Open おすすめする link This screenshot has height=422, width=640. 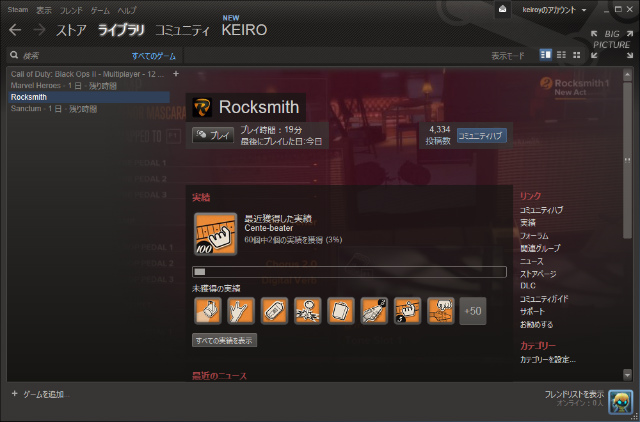click(x=537, y=324)
